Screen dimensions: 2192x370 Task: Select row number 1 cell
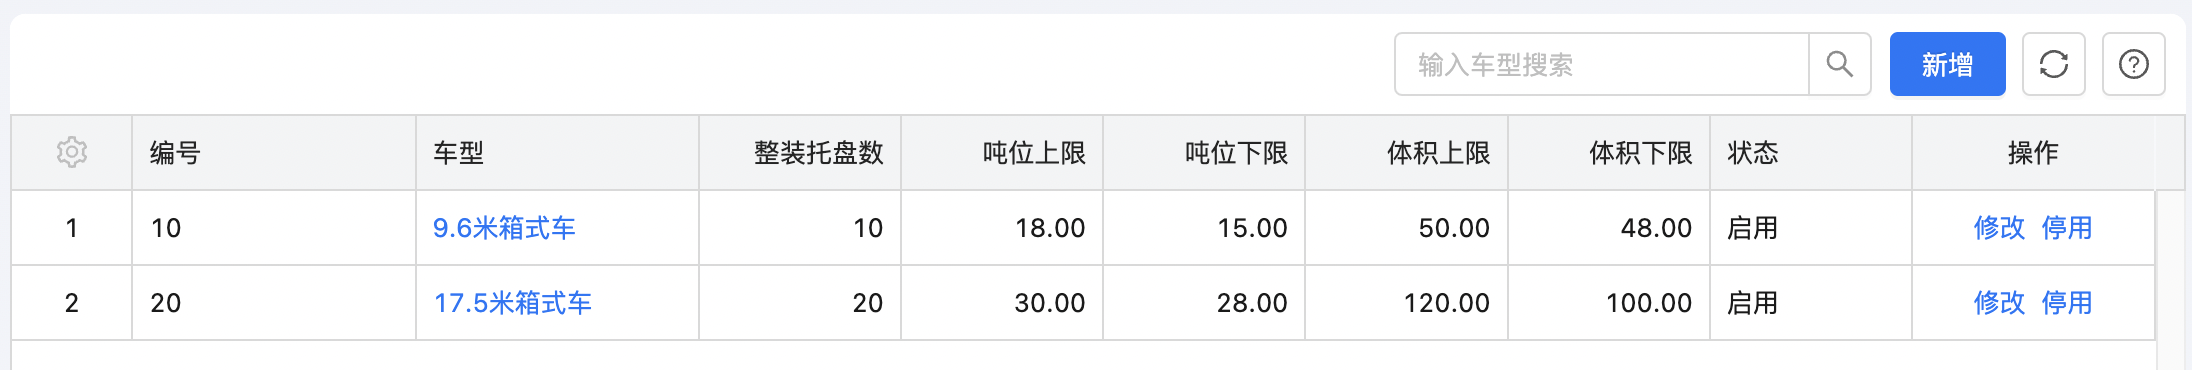point(72,228)
